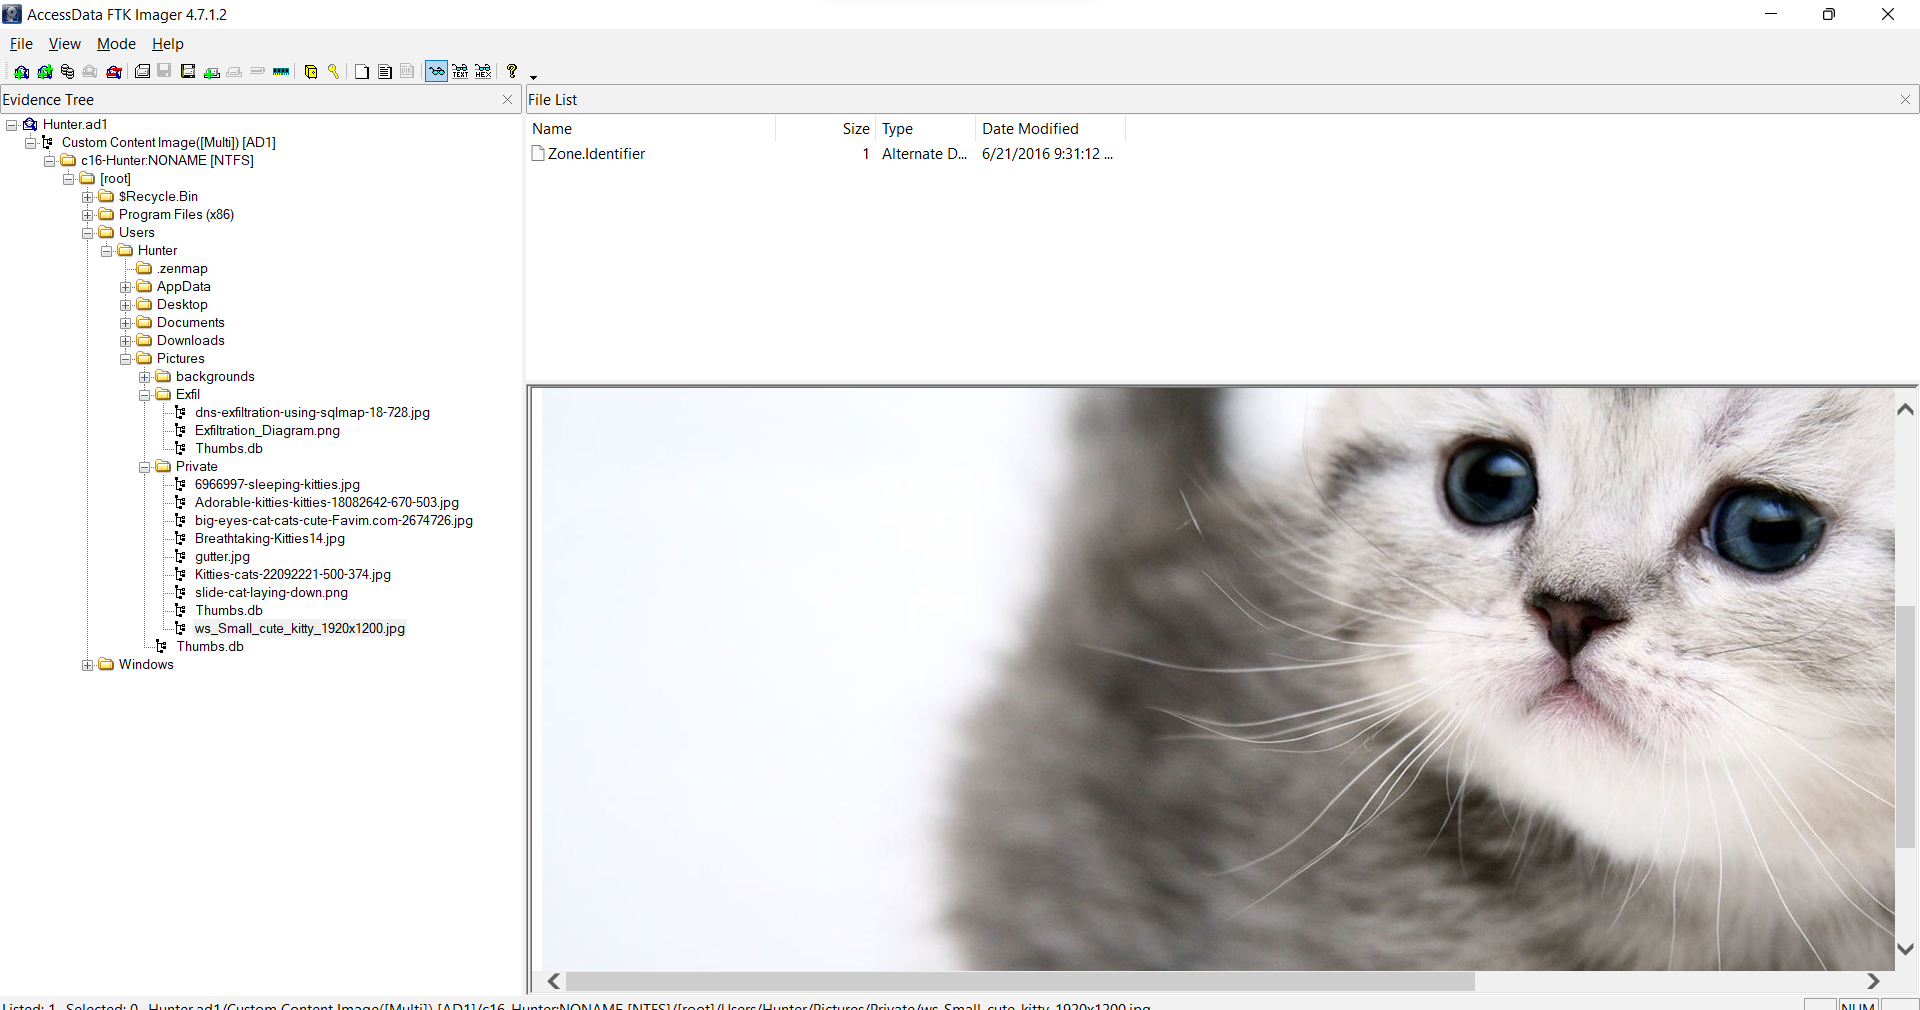Click the Obtain Protected Files icon
This screenshot has width=1920, height=1010.
[310, 71]
